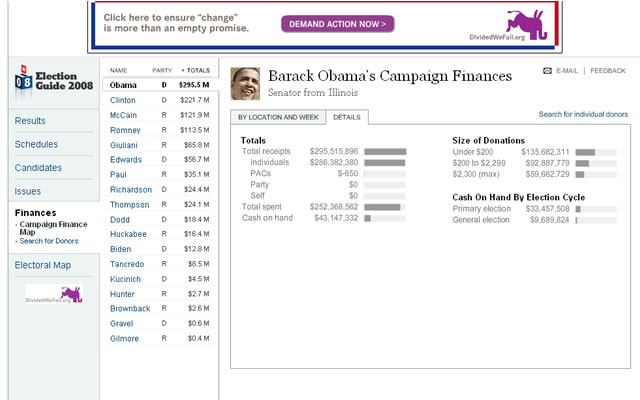640x400 pixels.
Task: Sort the list by Name header
Action: coord(118,70)
